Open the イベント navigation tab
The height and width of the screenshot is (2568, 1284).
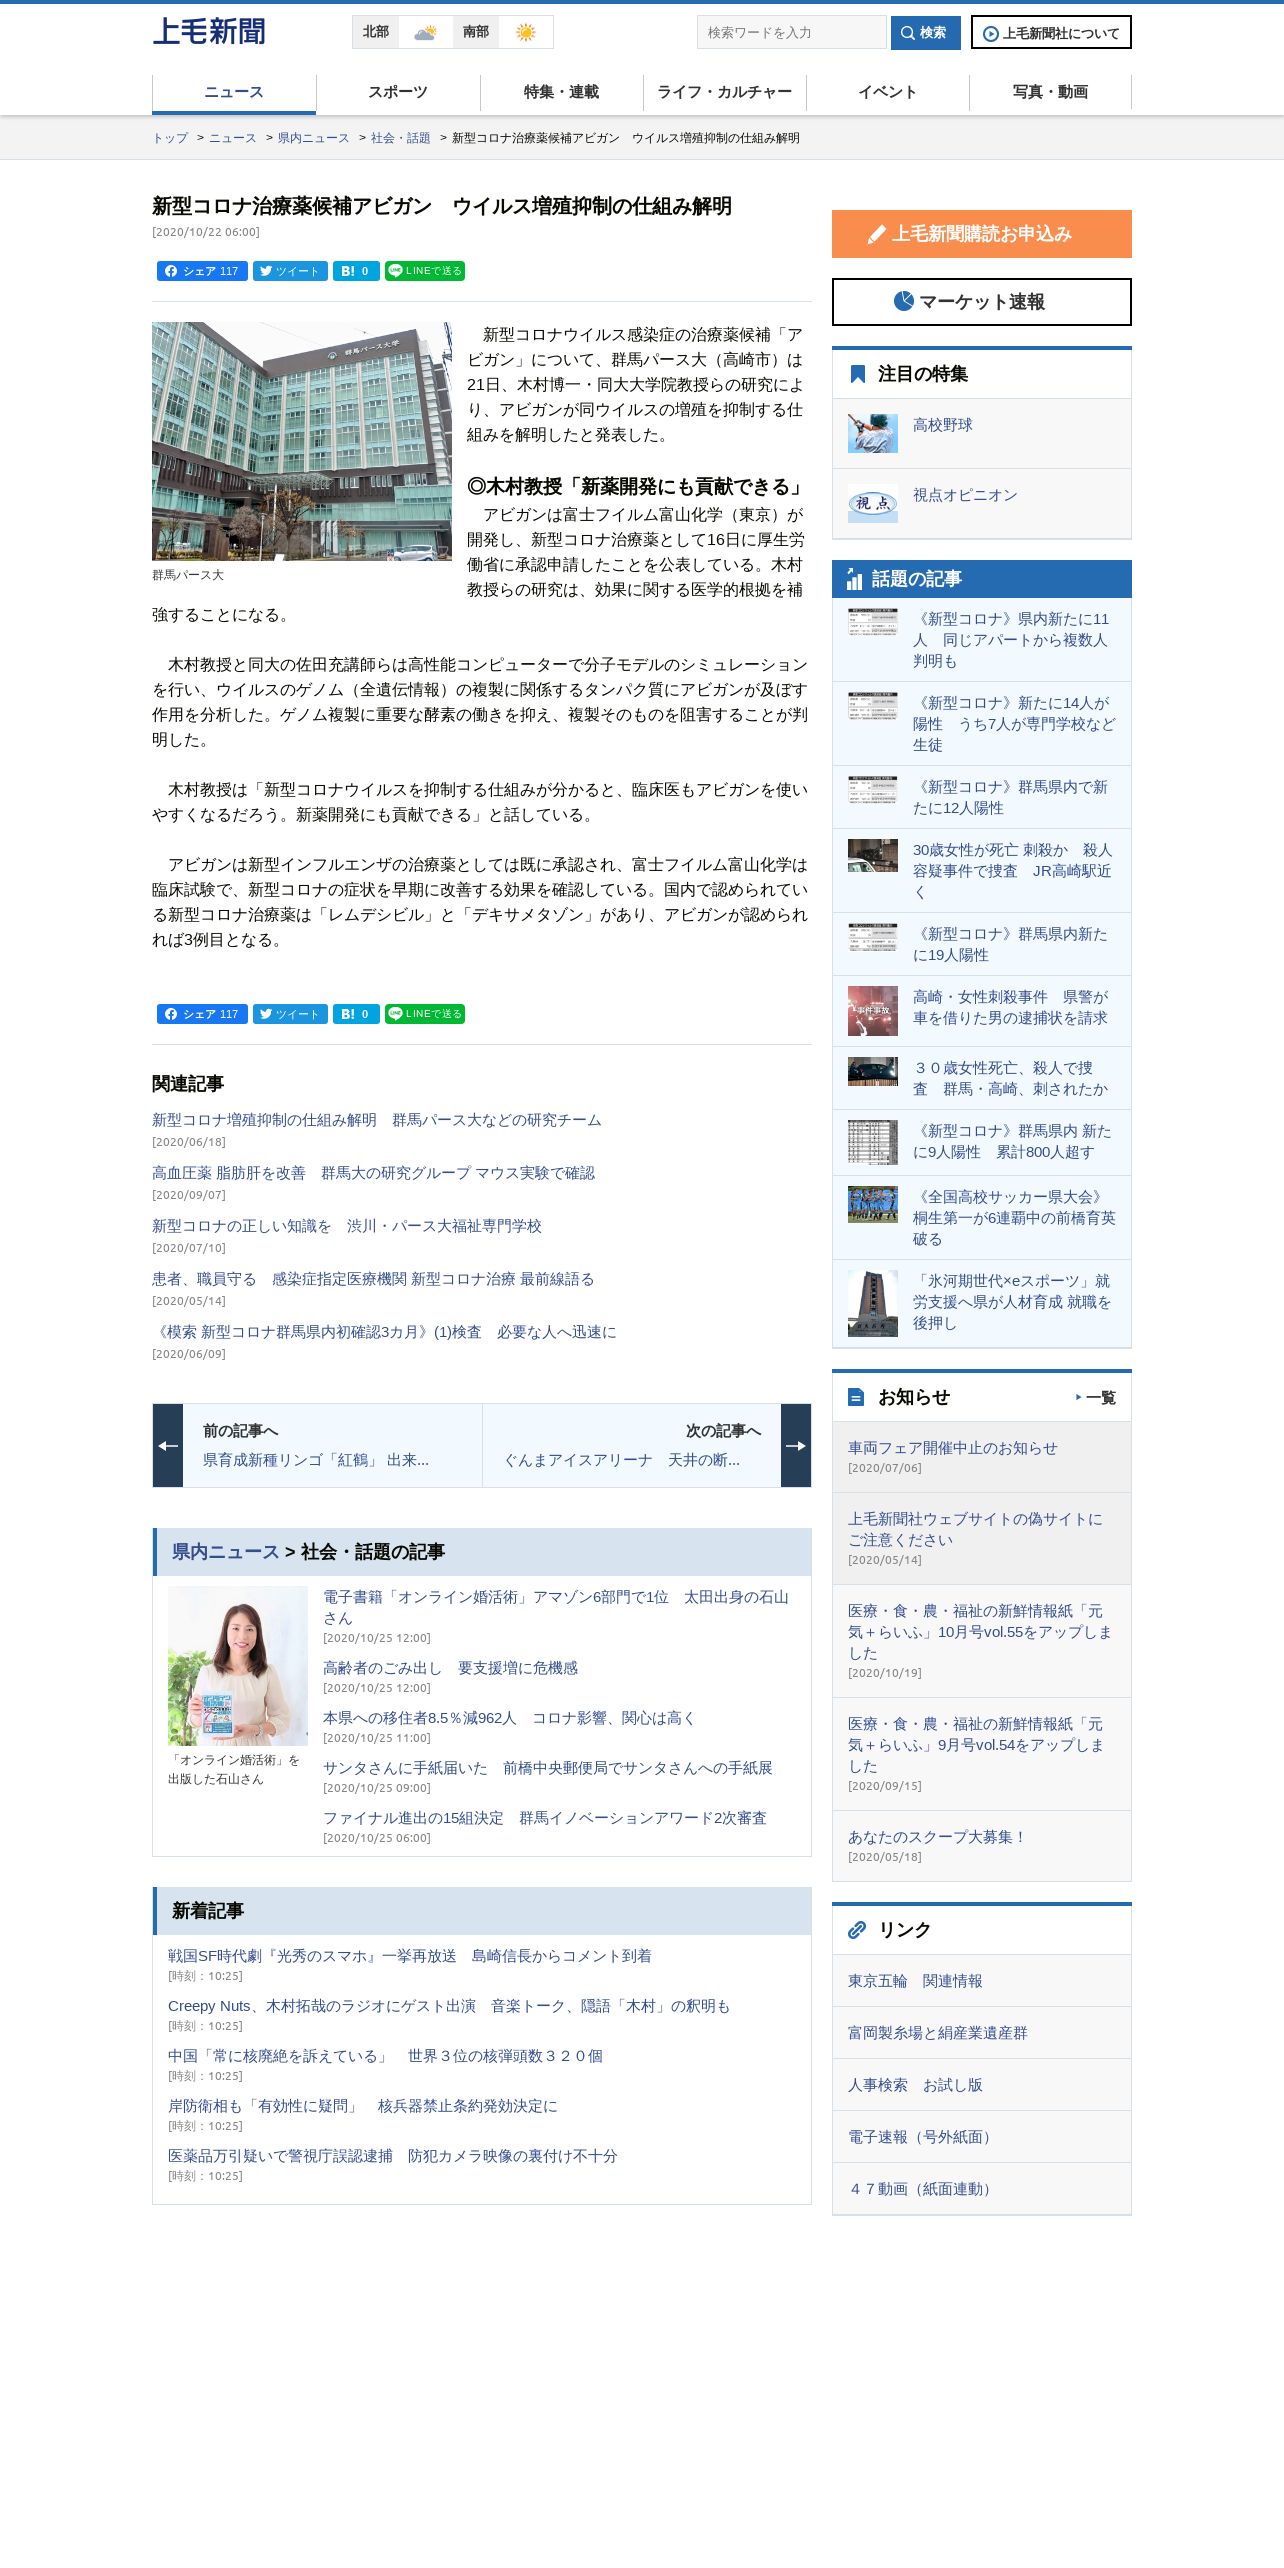[887, 92]
